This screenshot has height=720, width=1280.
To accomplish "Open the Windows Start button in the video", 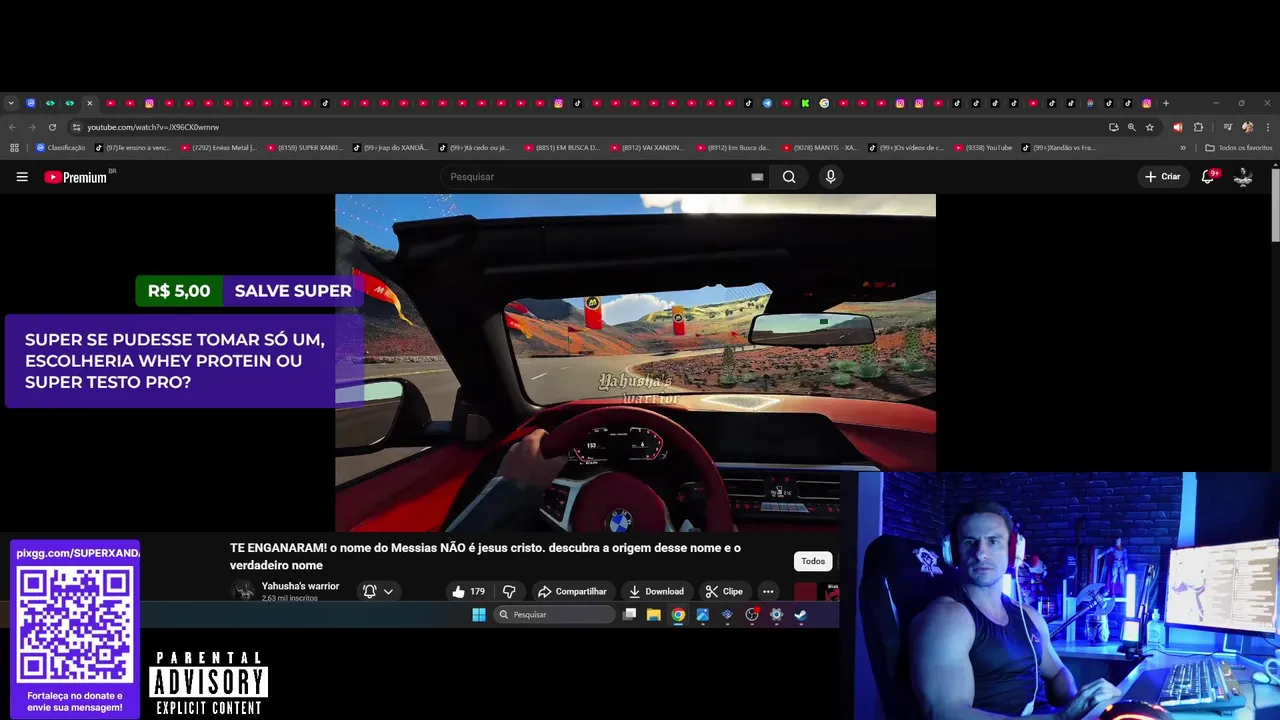I will (x=478, y=615).
